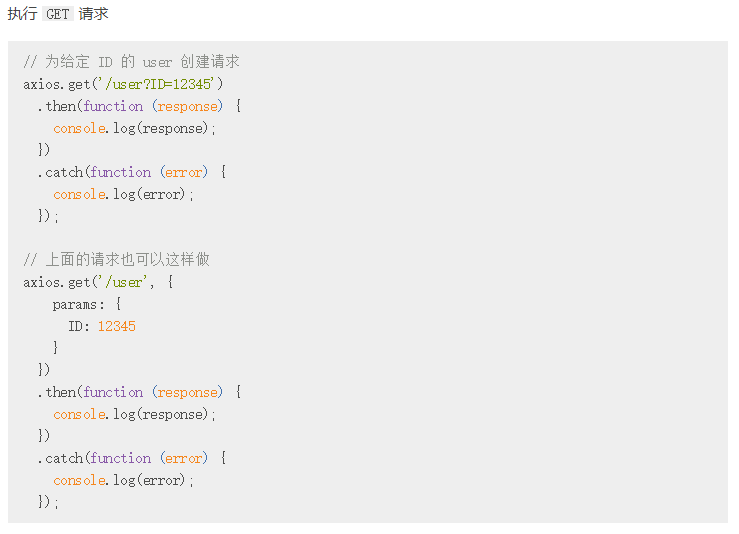Screen dimensions: 739x534
Task: Click the orange 'response' parameter in first then
Action: tap(188, 107)
